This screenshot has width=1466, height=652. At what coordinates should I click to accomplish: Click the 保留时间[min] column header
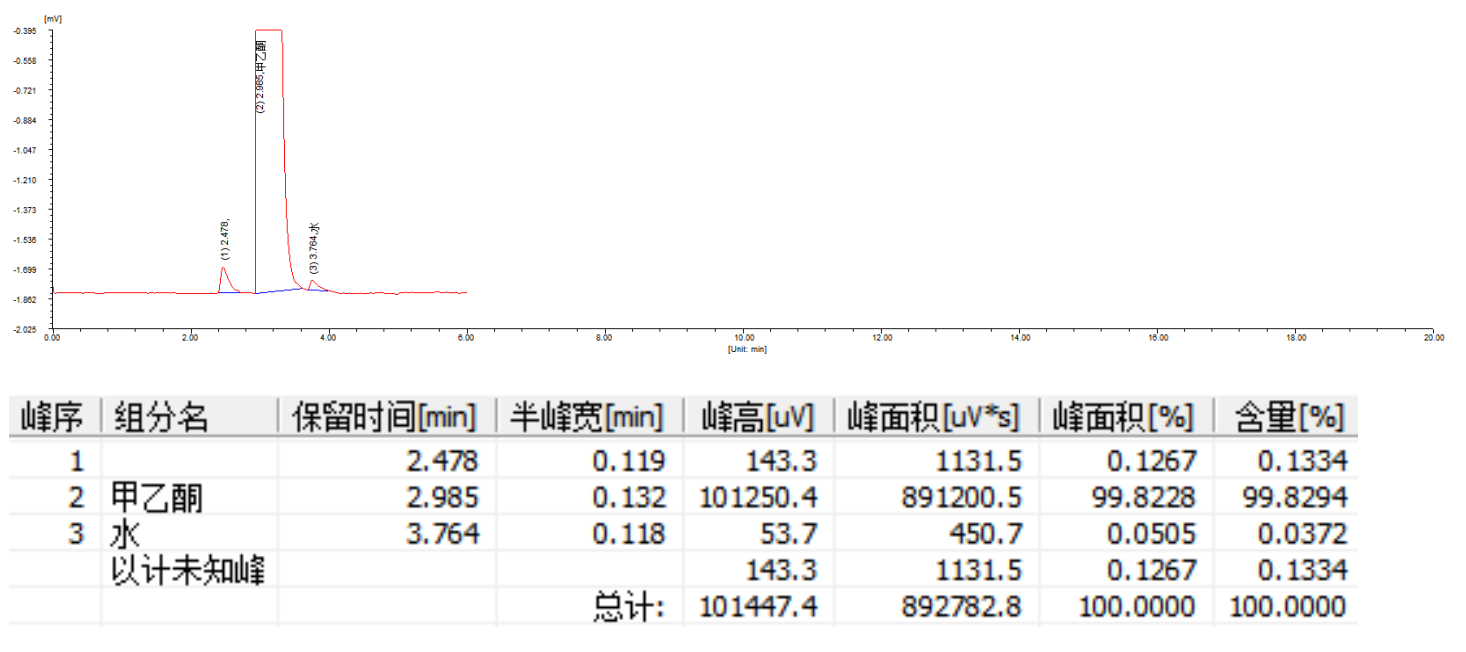(385, 416)
